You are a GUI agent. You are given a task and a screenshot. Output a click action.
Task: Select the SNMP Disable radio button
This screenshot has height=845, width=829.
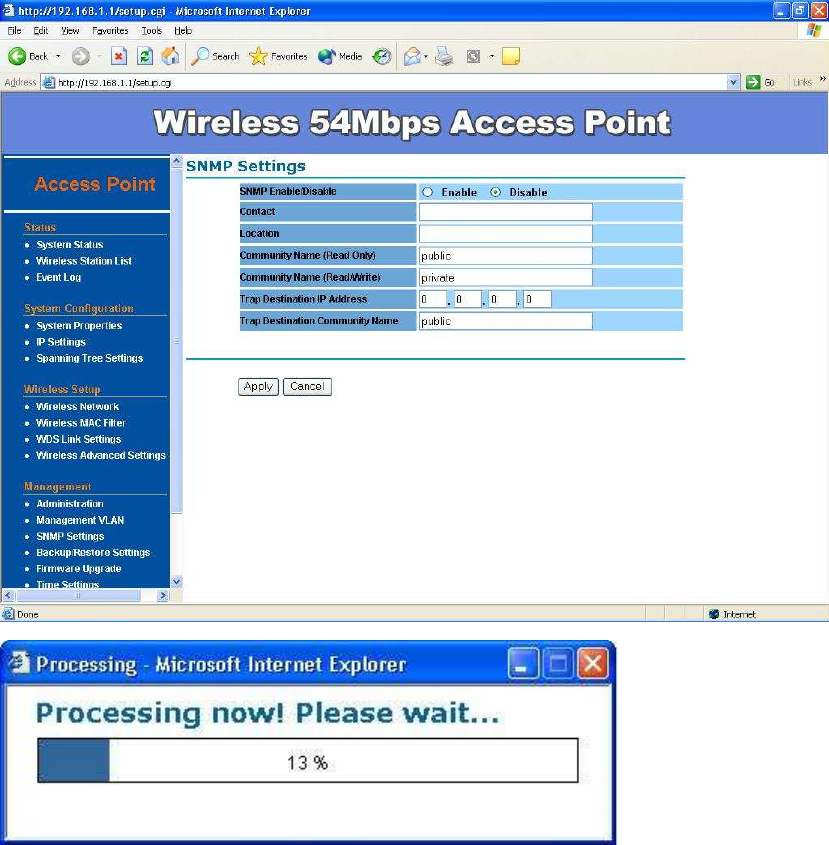(x=495, y=192)
